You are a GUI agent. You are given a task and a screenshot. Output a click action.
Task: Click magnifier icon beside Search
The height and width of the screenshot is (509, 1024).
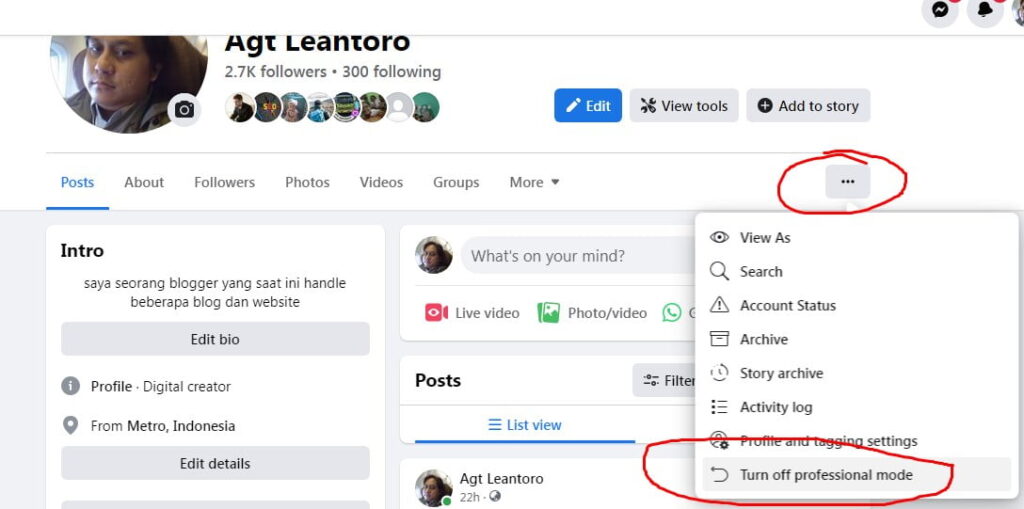719,272
